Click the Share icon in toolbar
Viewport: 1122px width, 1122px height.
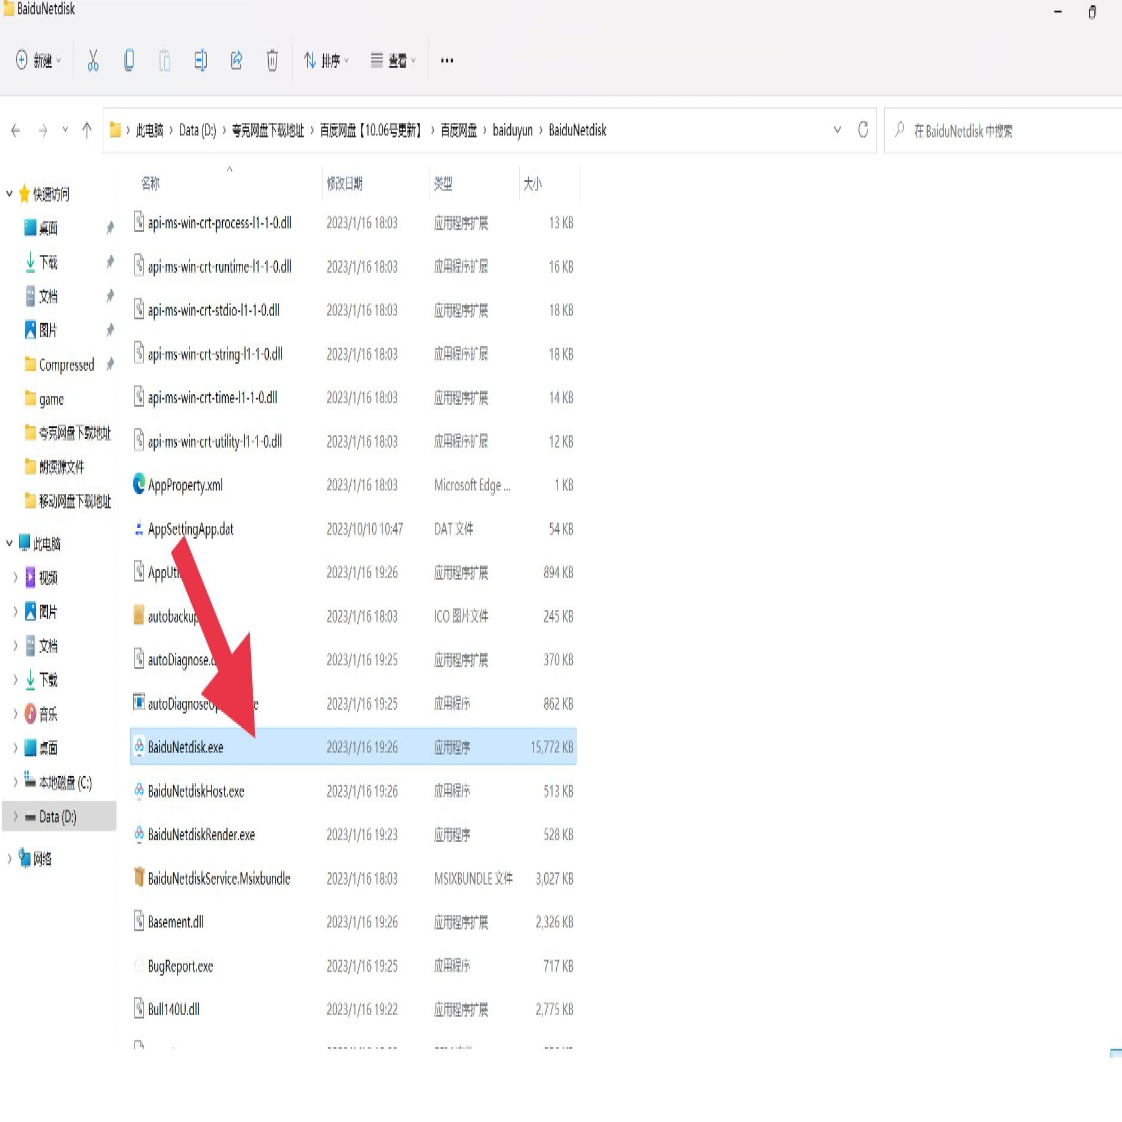coord(237,61)
